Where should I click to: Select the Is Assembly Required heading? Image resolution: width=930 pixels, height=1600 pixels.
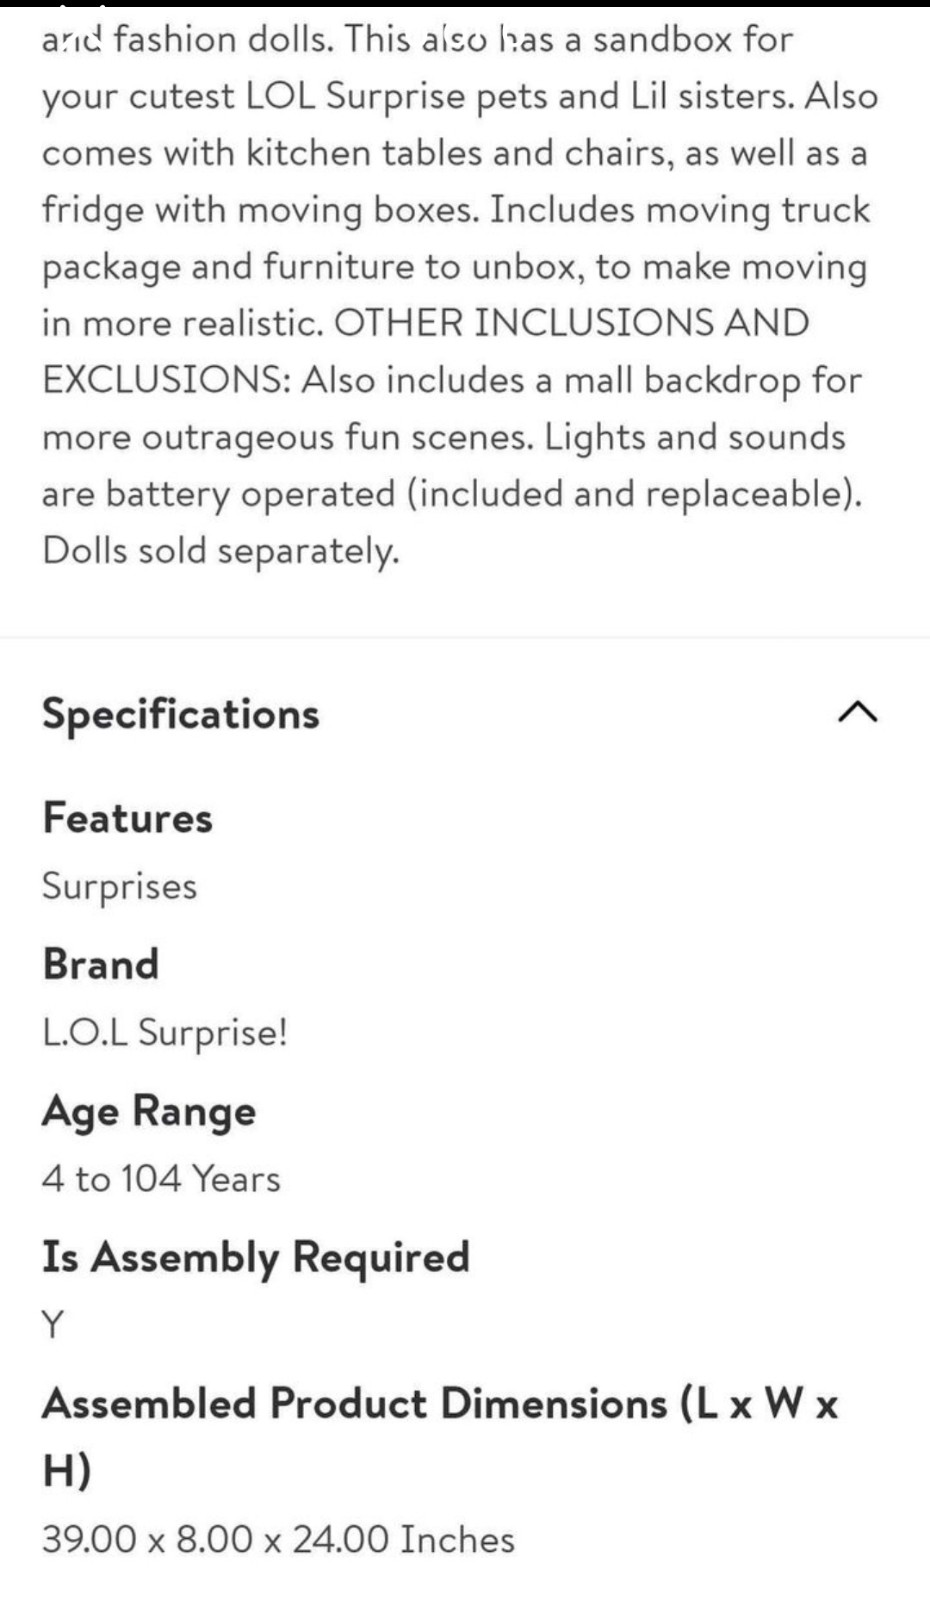[256, 1258]
